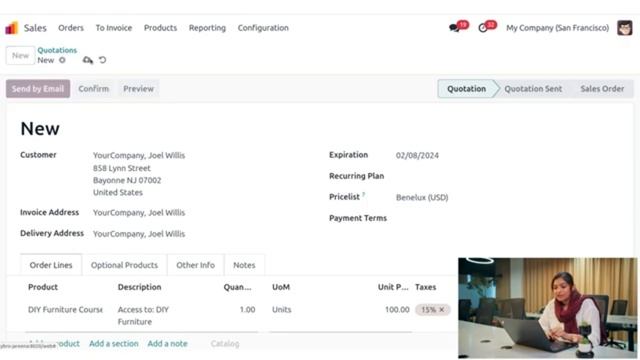Edit the quantity 1.00 cell
The image size is (640, 360).
(247, 310)
